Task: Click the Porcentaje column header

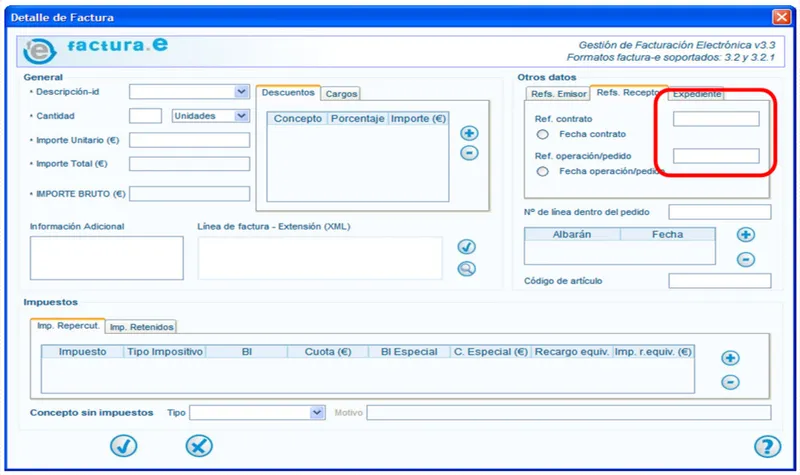Action: pyautogui.click(x=357, y=118)
